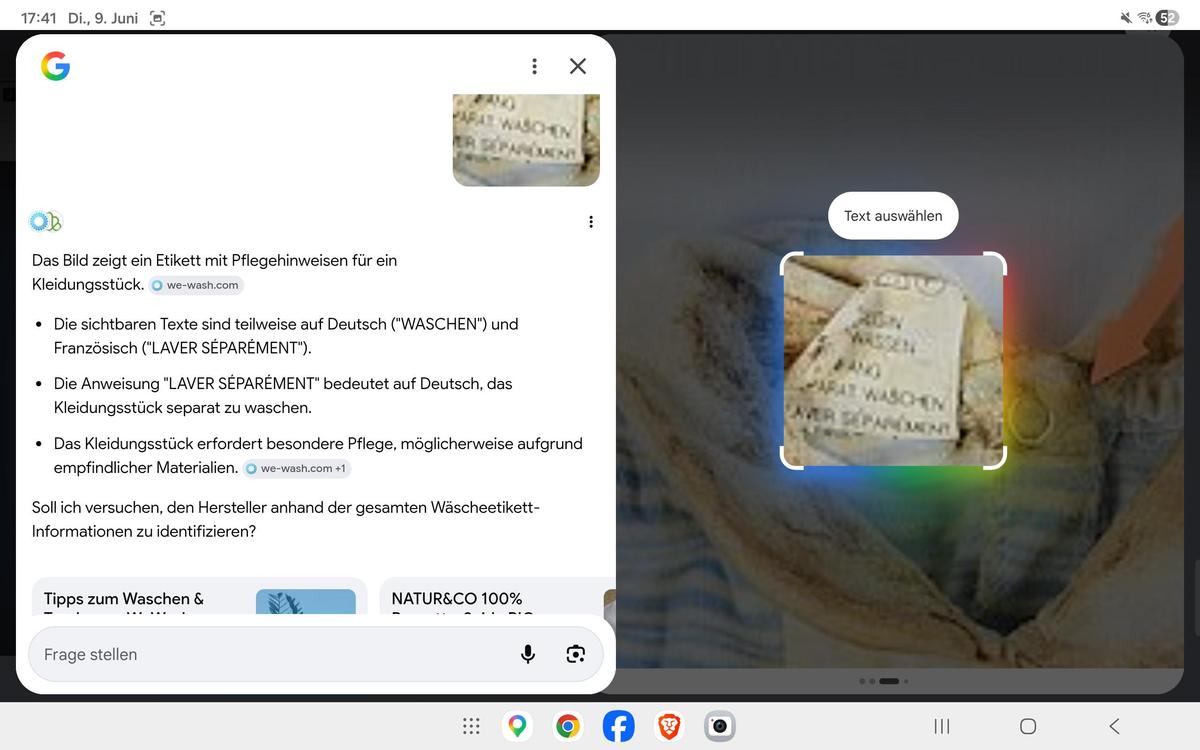Tap the Wi-Fi icon in the status bar

(1145, 18)
